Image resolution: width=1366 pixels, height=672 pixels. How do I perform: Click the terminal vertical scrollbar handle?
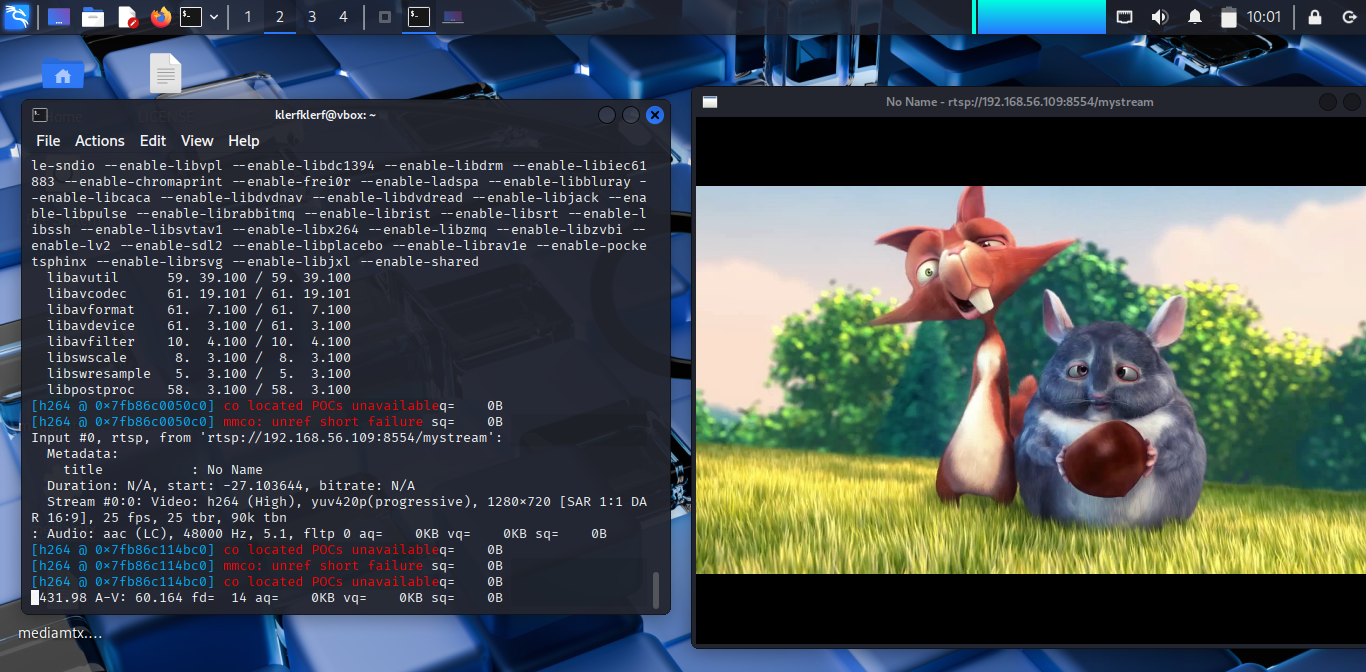[x=656, y=590]
